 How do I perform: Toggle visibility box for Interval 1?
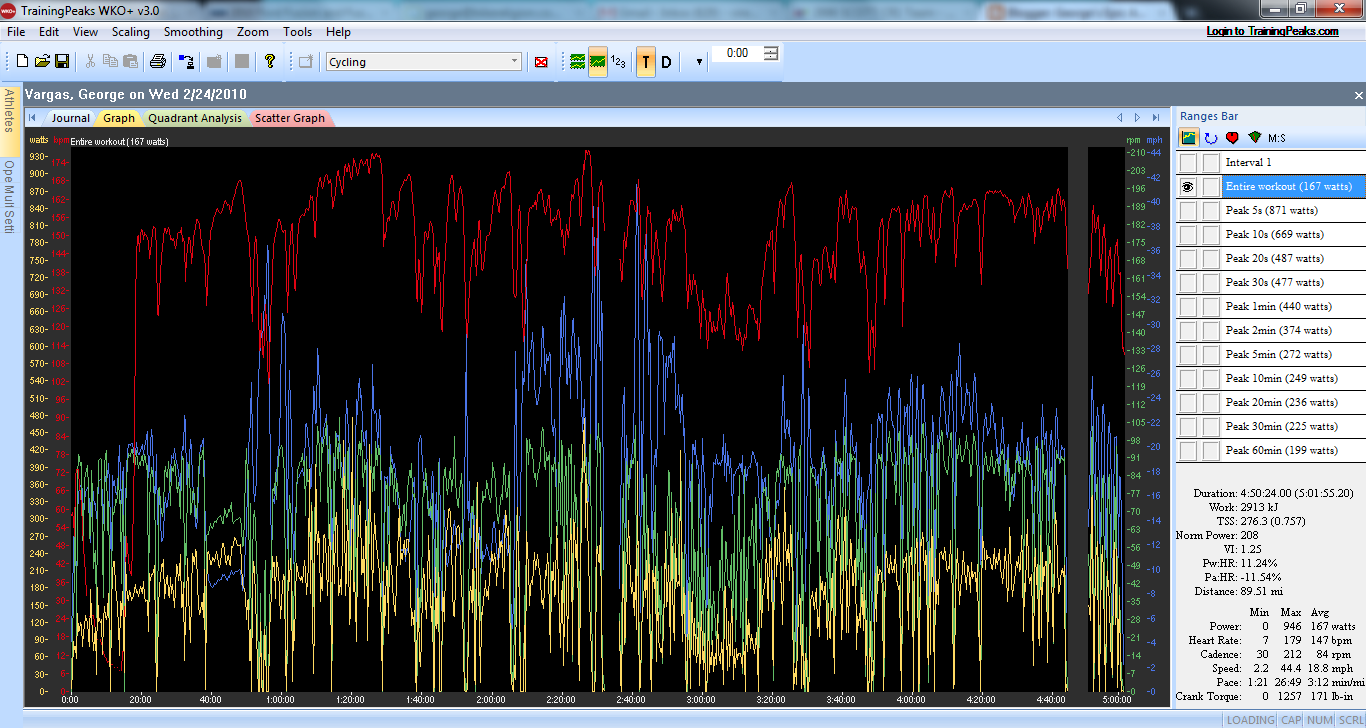[1187, 163]
